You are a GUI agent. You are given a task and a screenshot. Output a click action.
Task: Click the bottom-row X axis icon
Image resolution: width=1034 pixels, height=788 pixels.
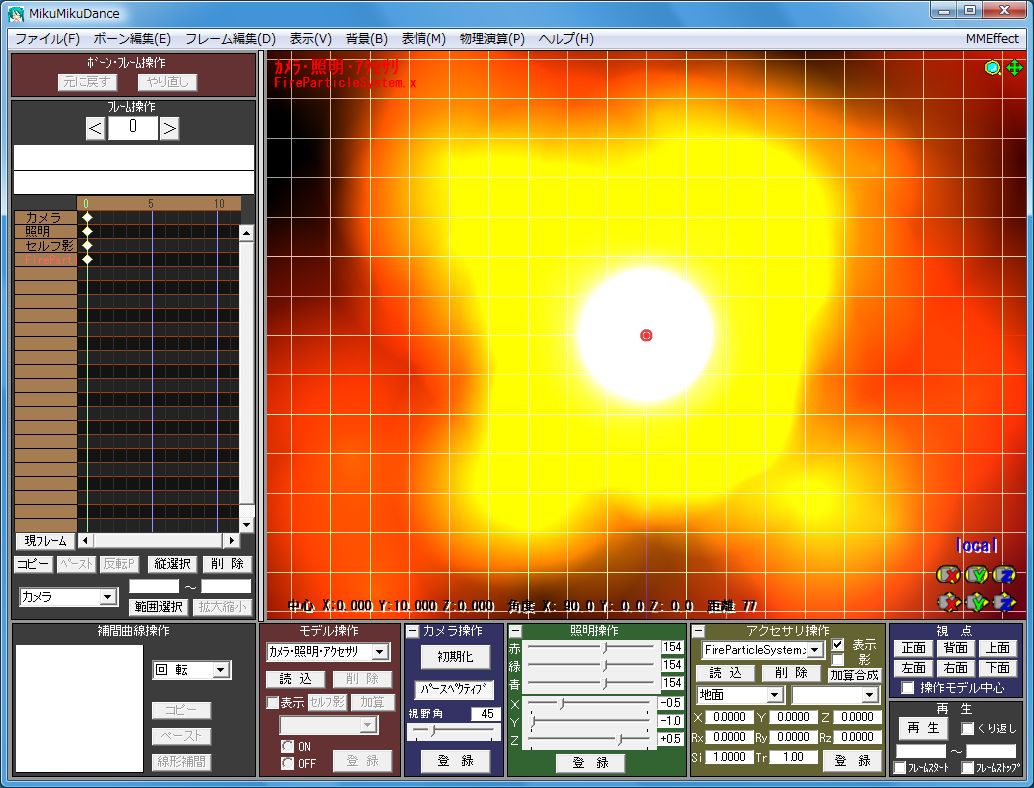948,602
